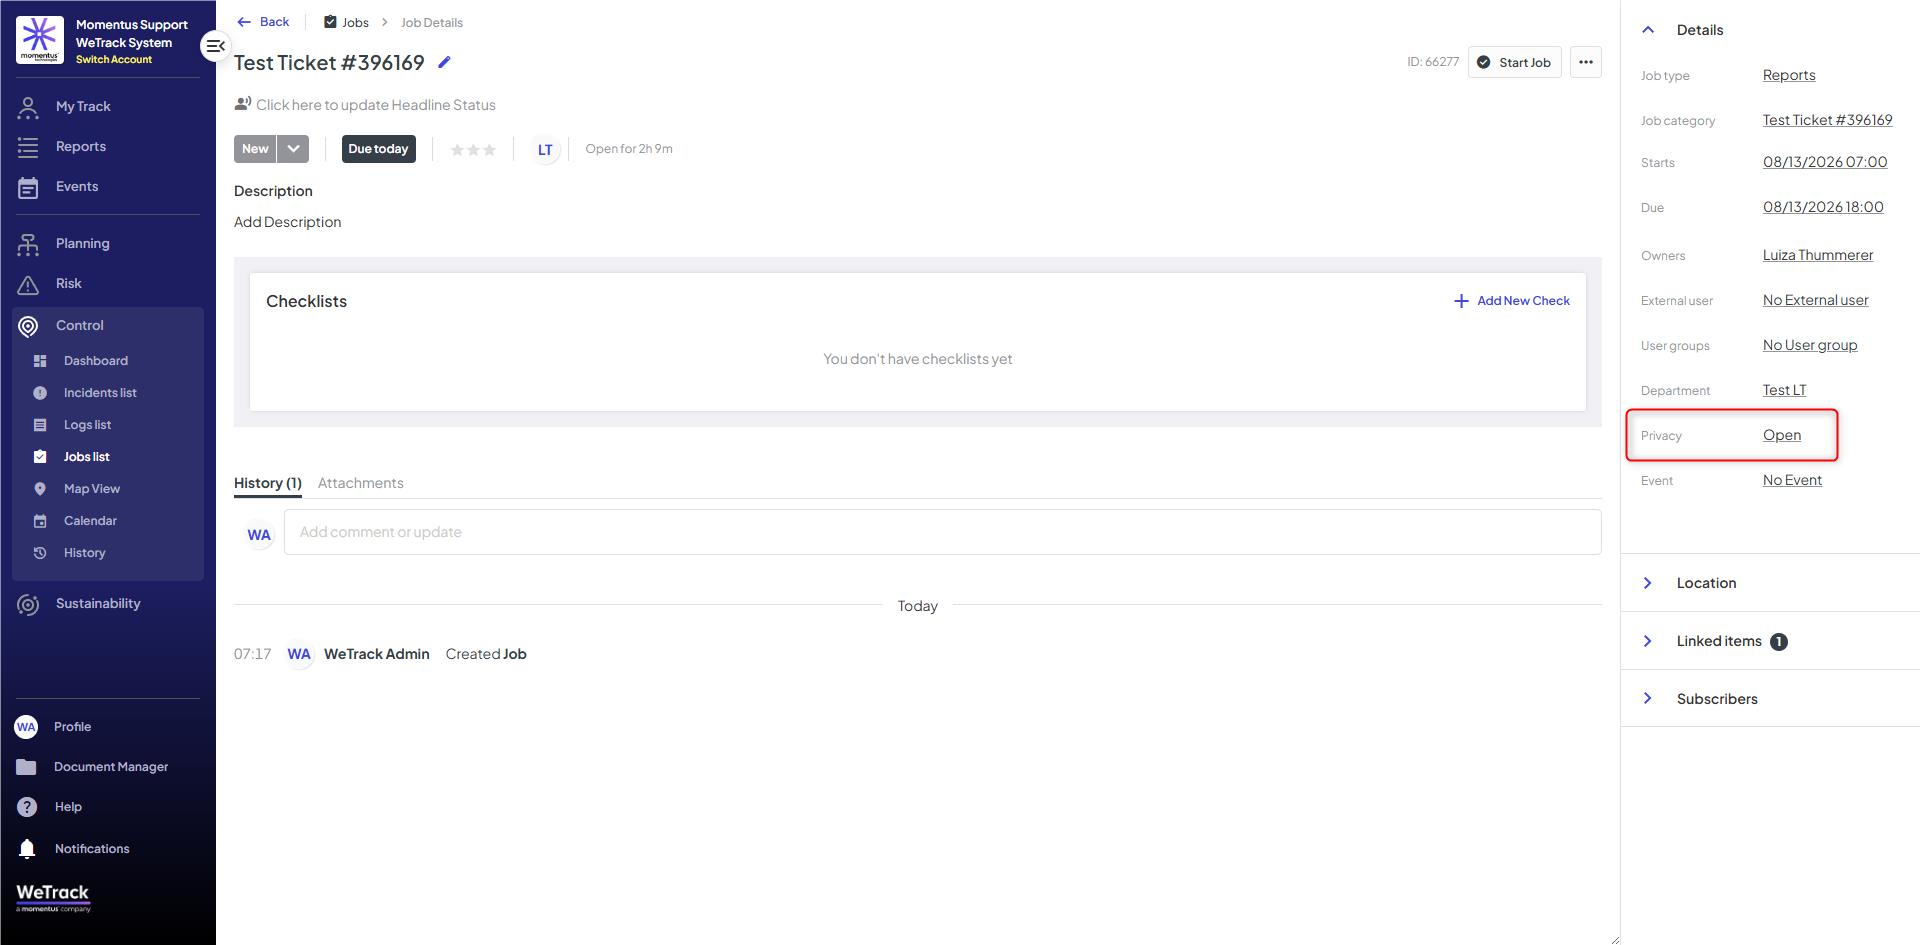
Task: Click the Map View pin icon
Action: [x=40, y=489]
